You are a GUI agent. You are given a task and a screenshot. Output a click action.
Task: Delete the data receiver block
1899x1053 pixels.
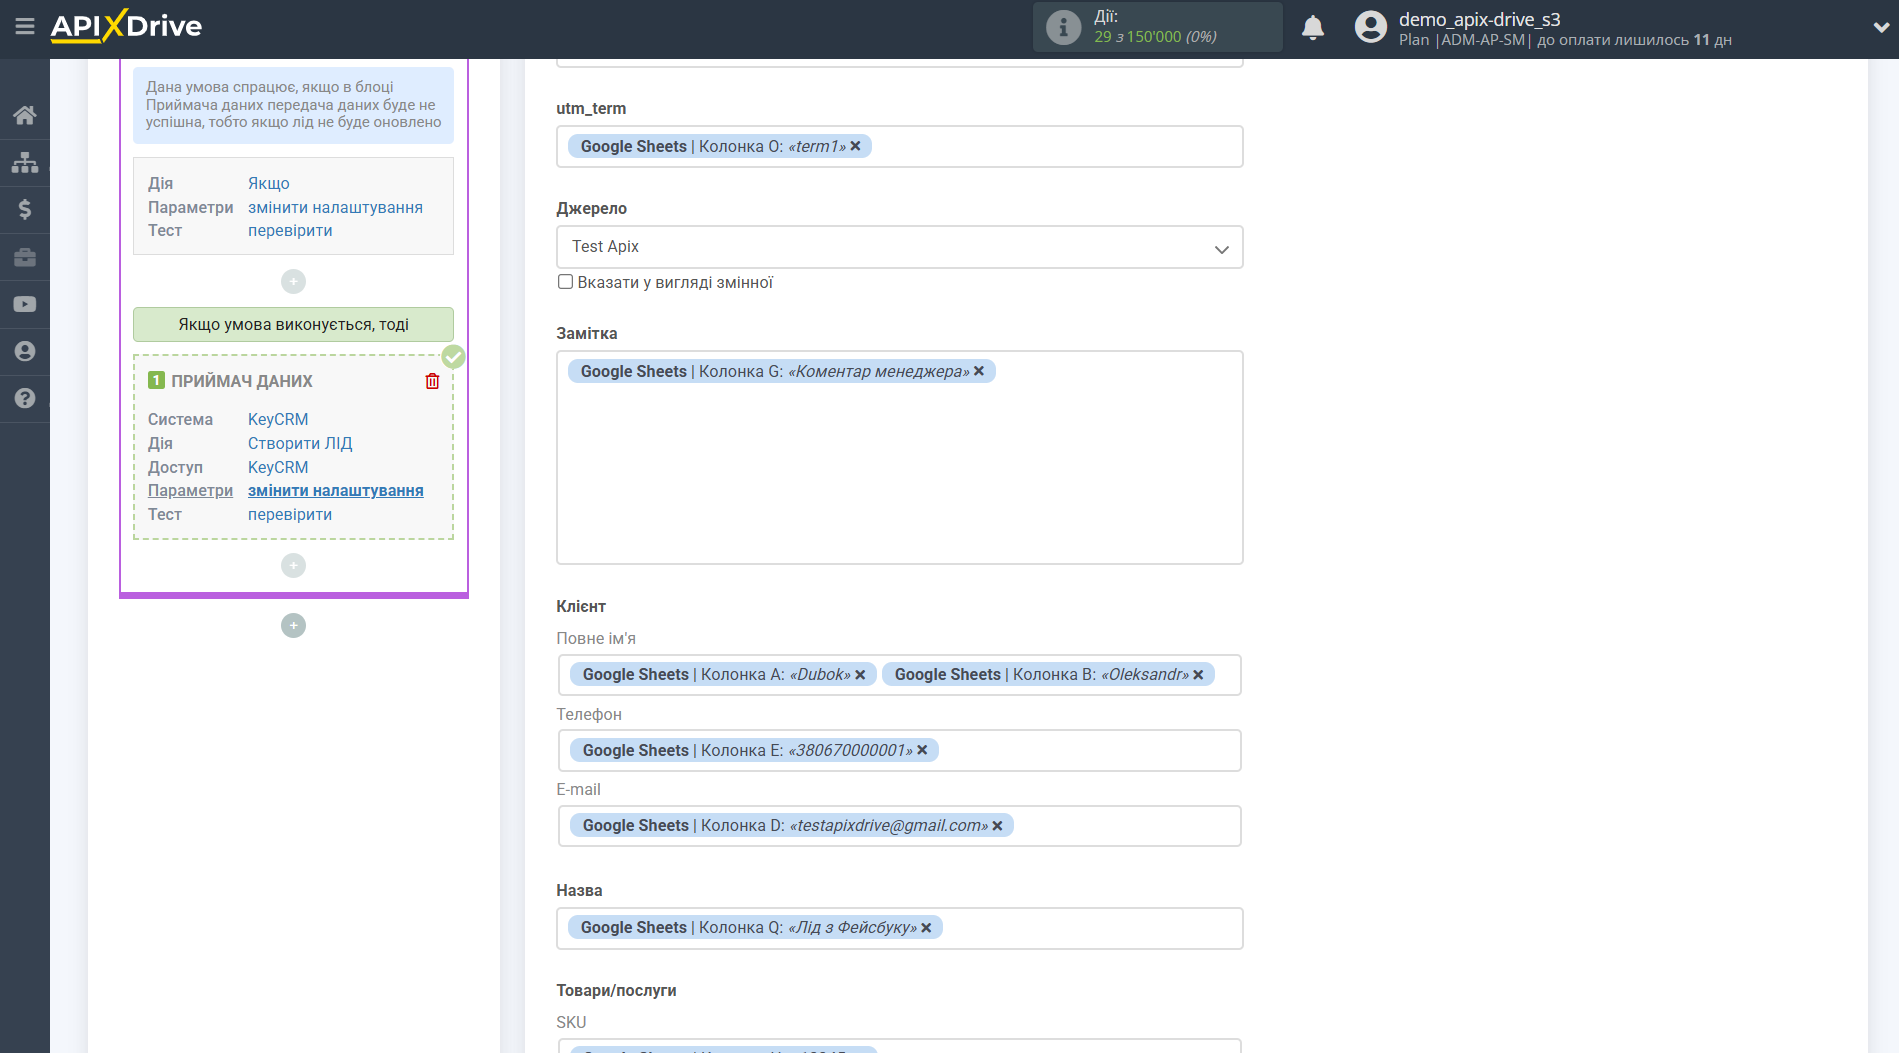click(432, 381)
